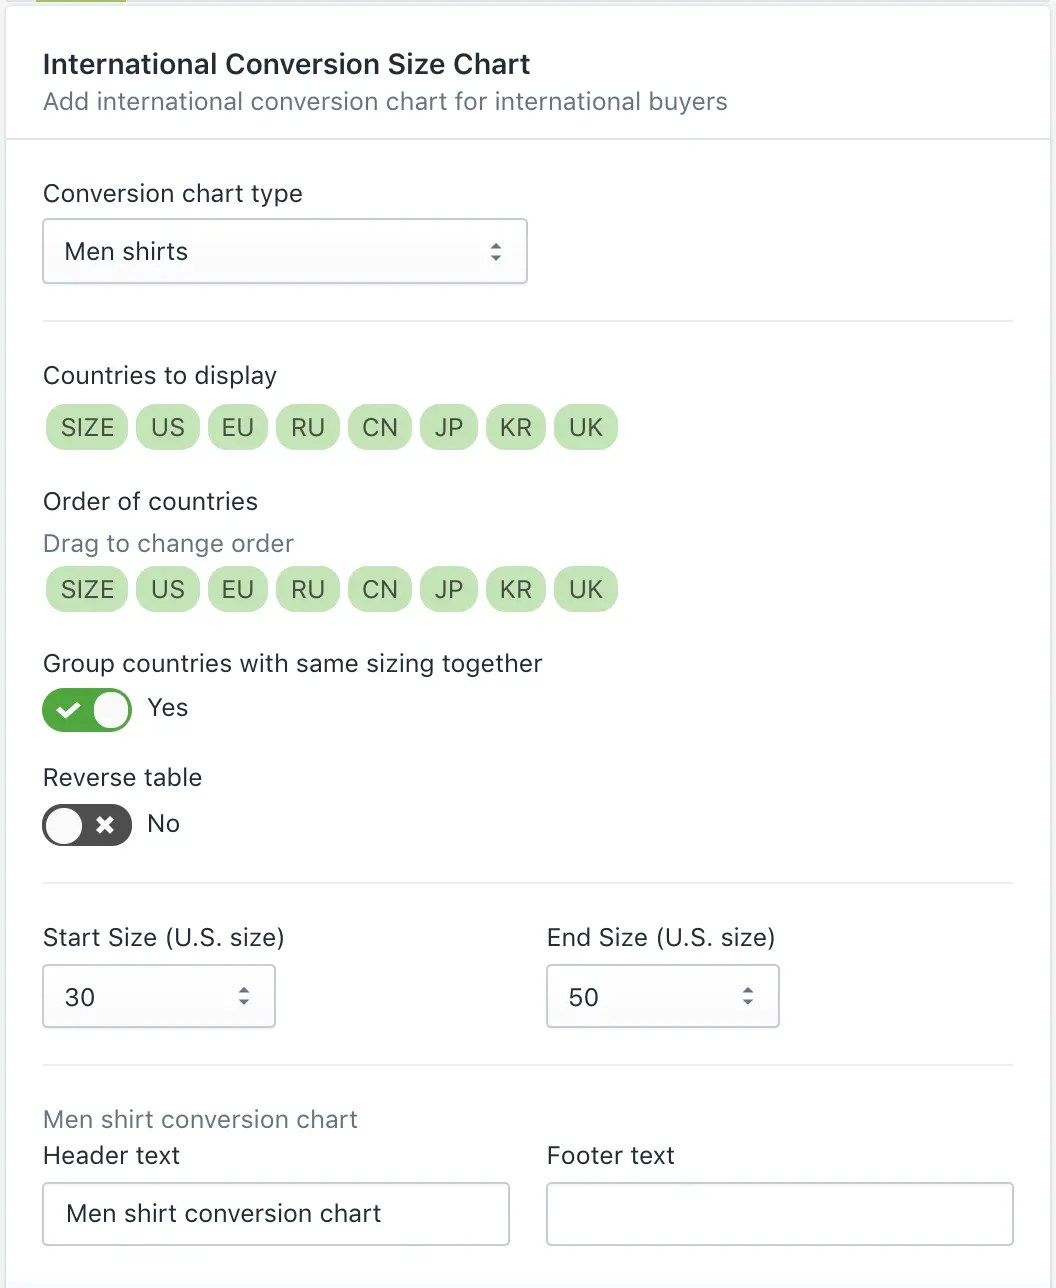Disable grouping countries with same sizing

(87, 710)
